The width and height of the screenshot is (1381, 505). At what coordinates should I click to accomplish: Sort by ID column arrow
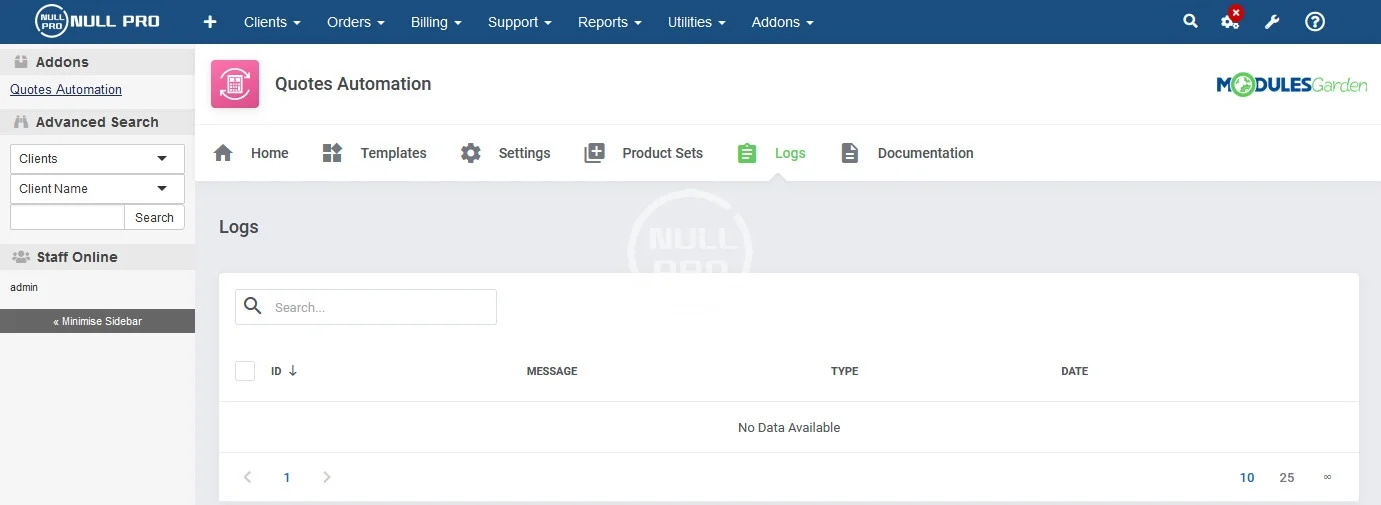[293, 371]
